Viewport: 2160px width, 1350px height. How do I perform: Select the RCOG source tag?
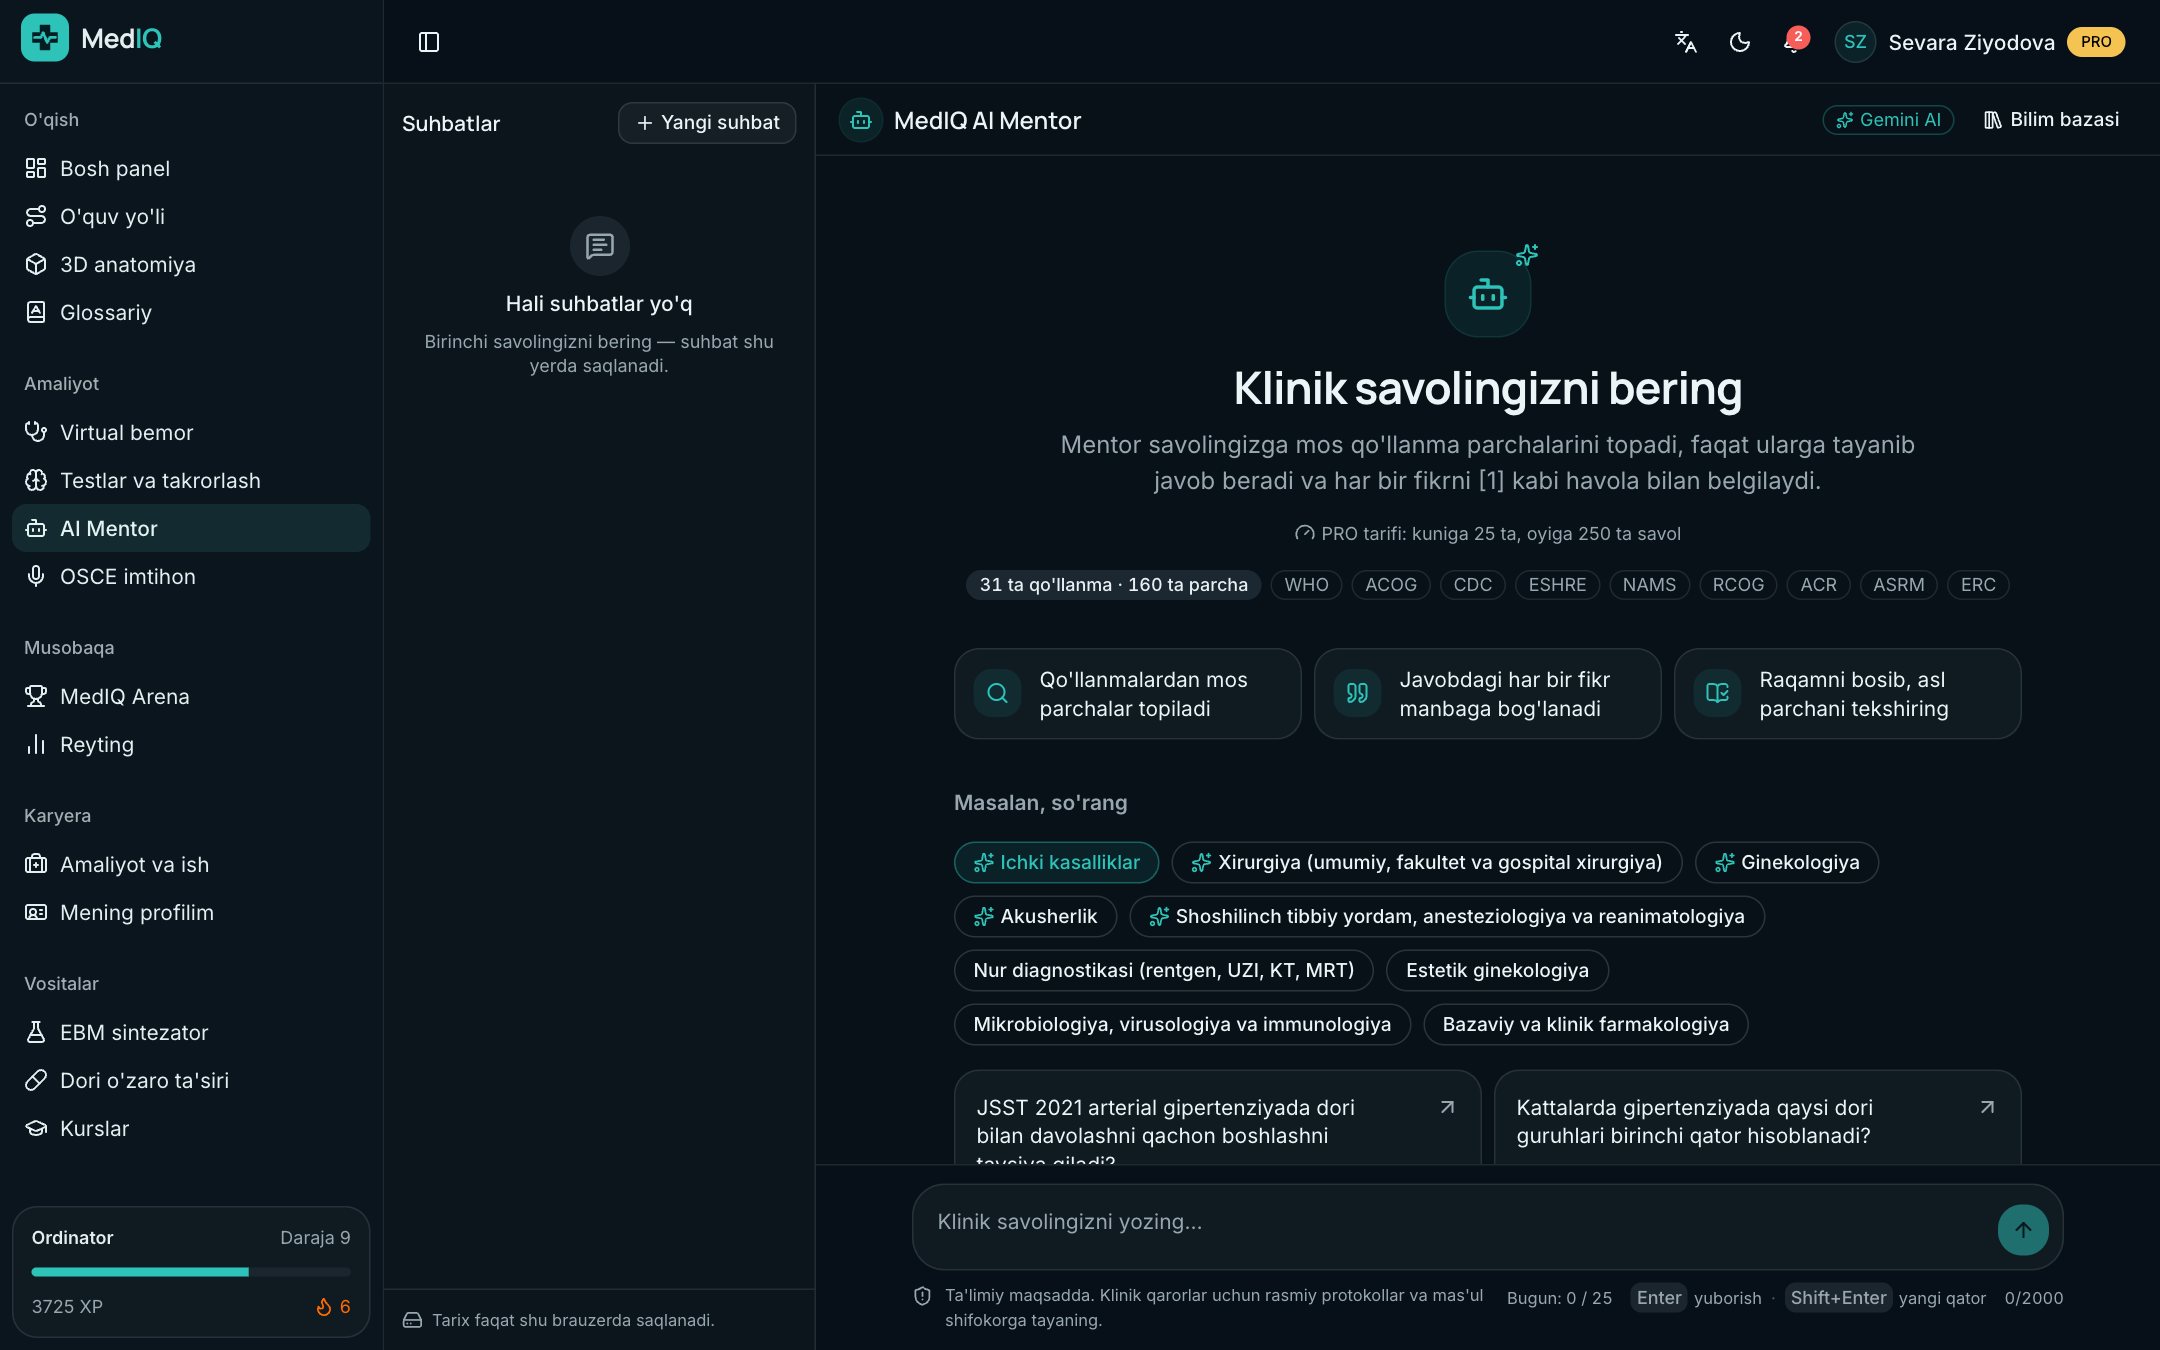1738,585
